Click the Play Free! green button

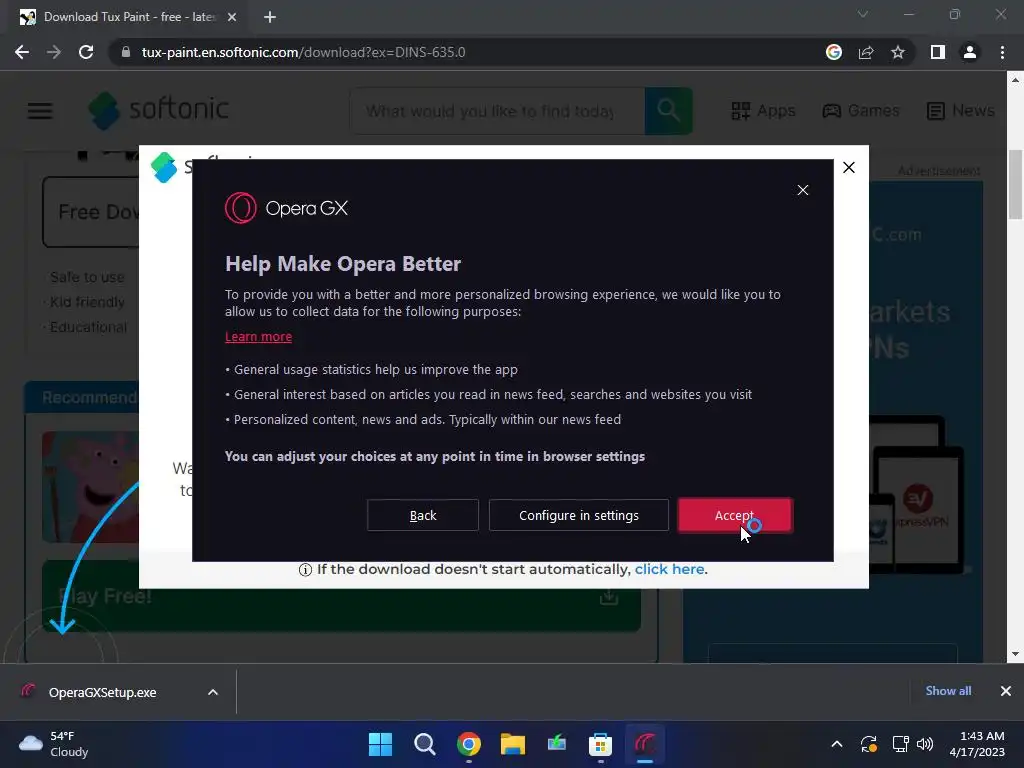click(x=341, y=596)
